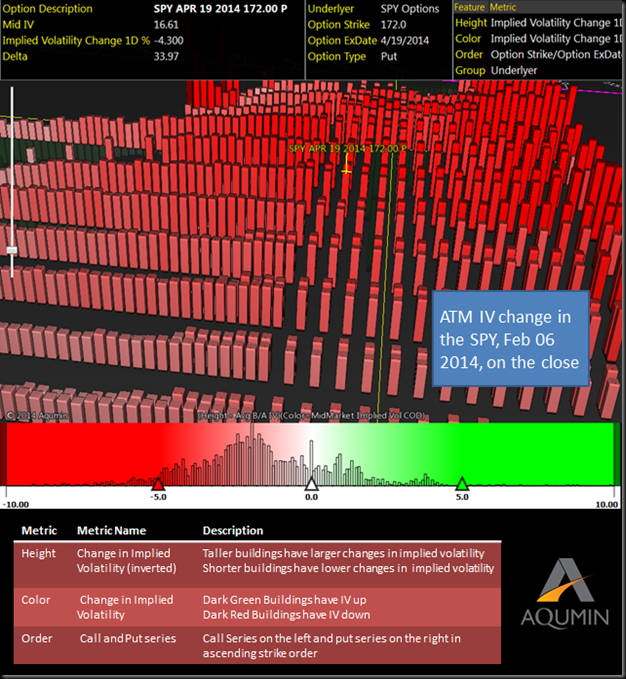Select the red -5.0 triangle marker

pyautogui.click(x=158, y=483)
